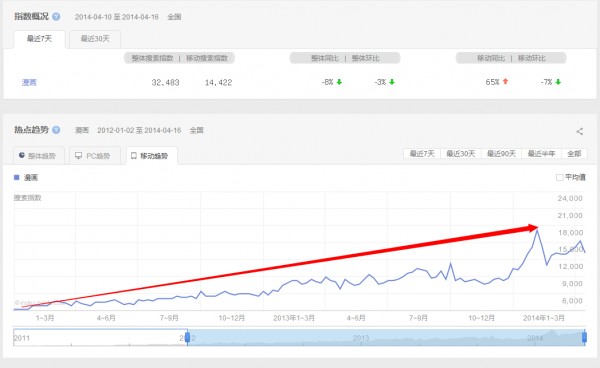This screenshot has height=368, width=600.
Task: Click help icon beside 指数概况
Action: pos(56,16)
